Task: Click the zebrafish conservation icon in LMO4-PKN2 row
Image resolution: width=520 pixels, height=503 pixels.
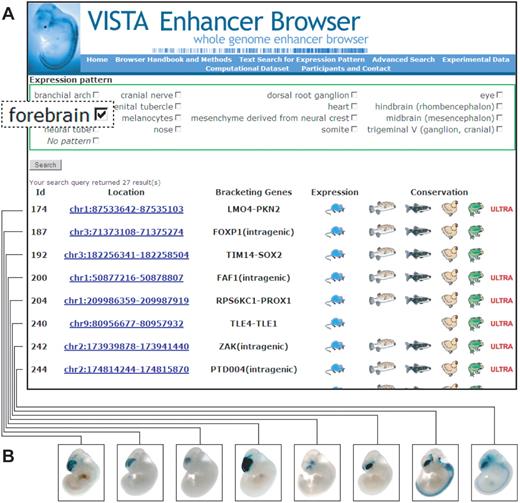Action: coord(418,209)
